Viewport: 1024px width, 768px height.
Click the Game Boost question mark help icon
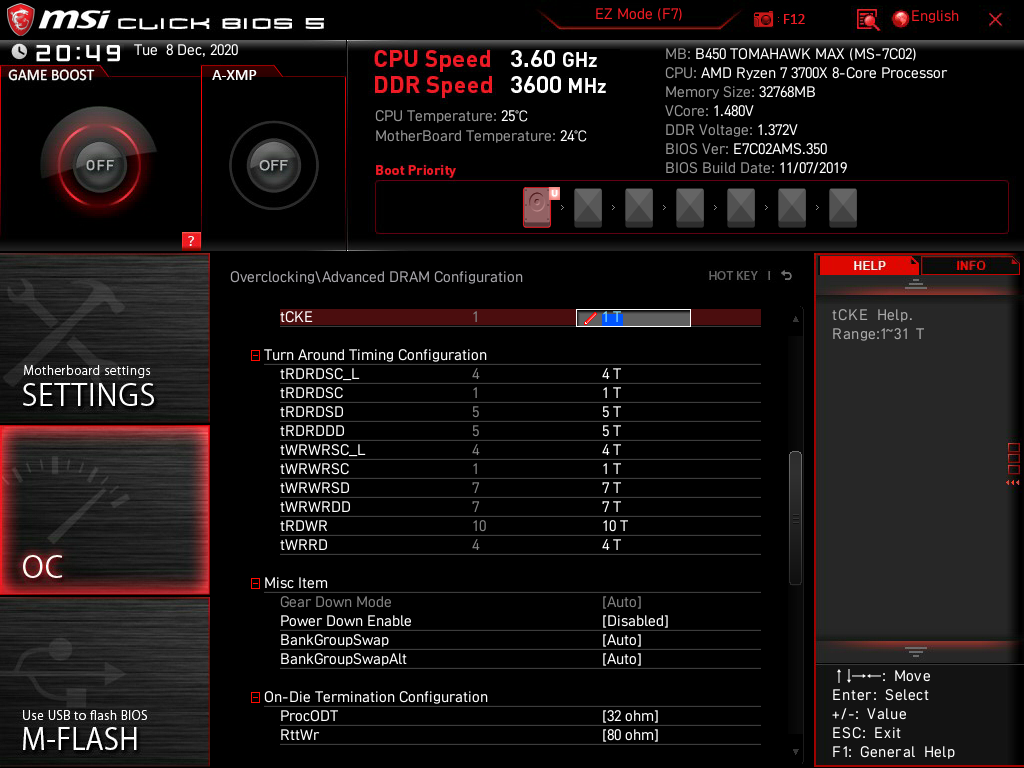(x=191, y=240)
